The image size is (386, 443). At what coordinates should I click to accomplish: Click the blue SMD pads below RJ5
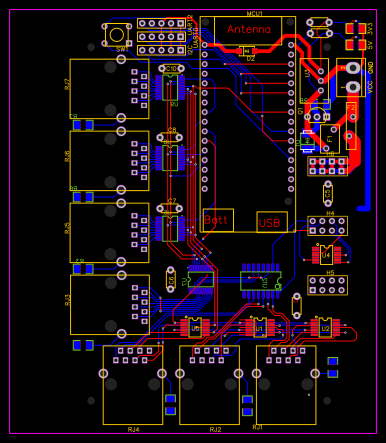pos(83,269)
